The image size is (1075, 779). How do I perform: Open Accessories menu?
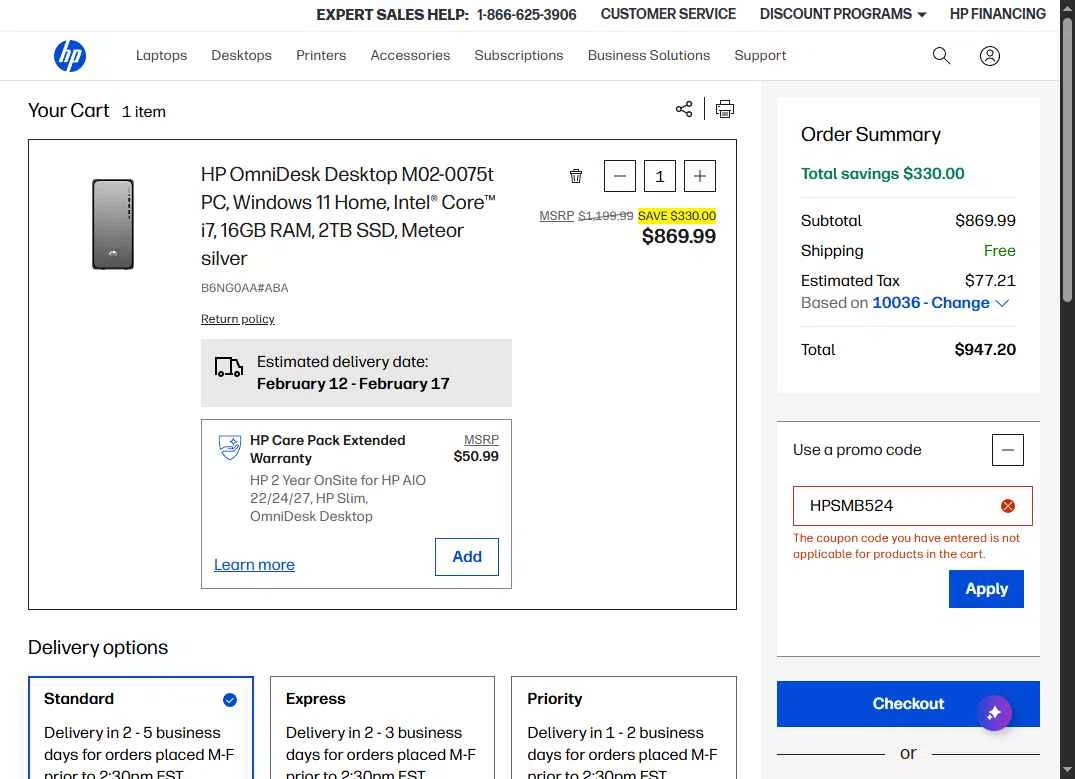(410, 56)
